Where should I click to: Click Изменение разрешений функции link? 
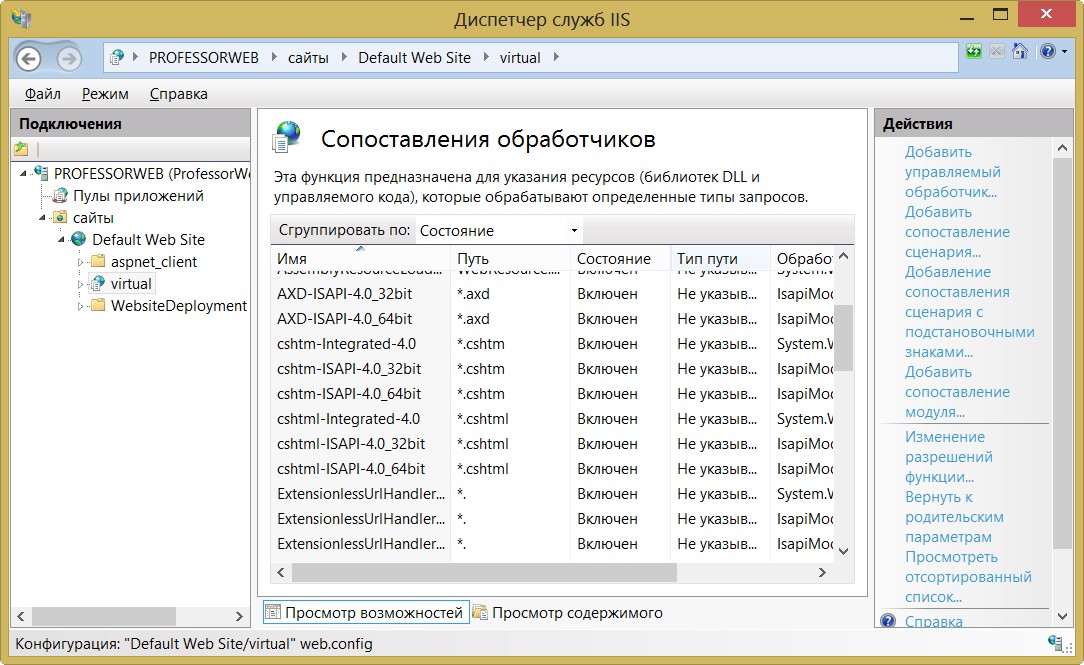pos(948,457)
